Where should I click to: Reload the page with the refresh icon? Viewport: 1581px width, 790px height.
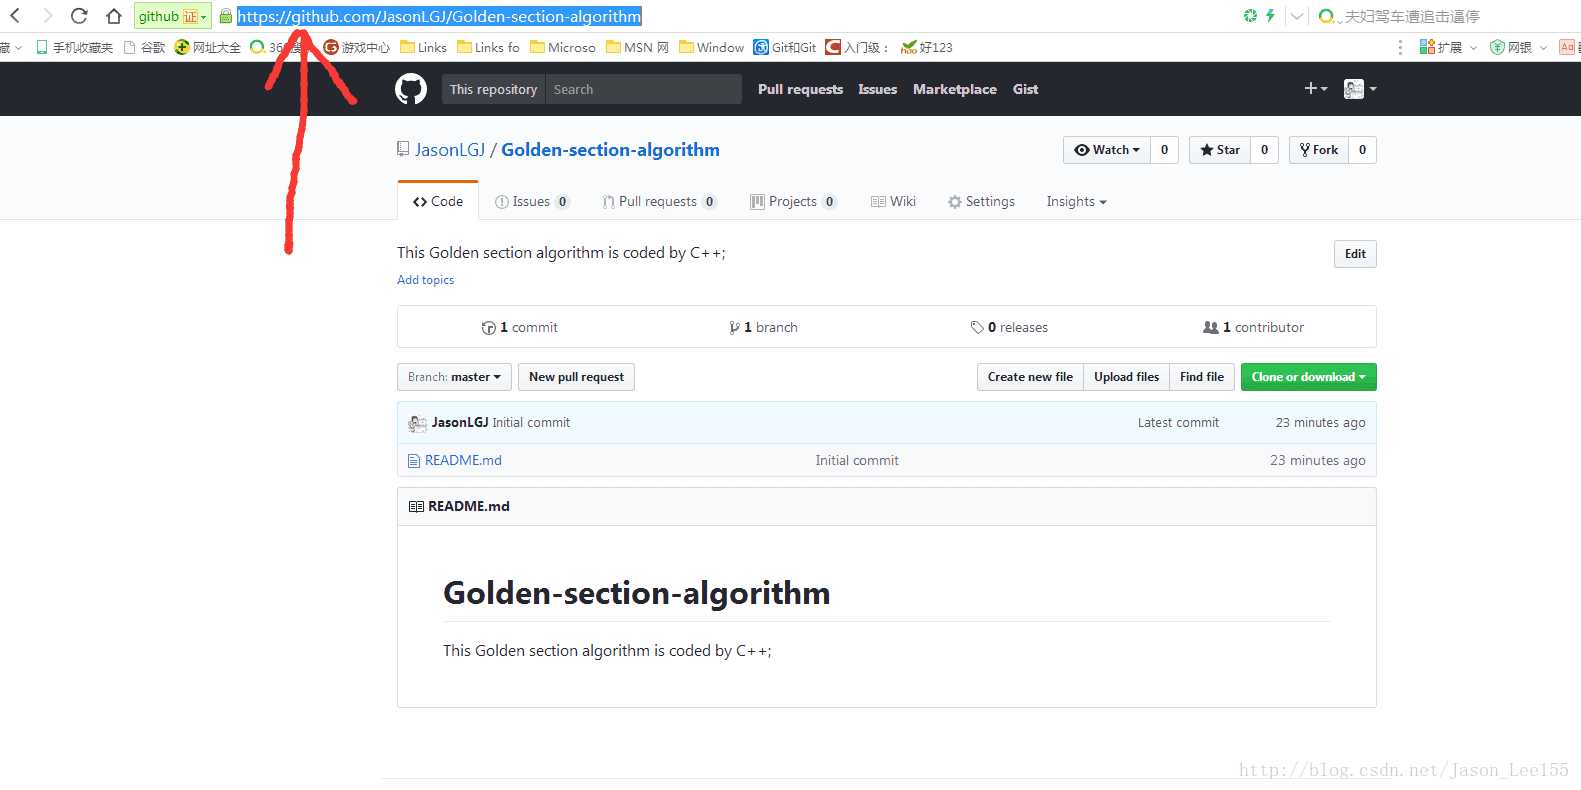[80, 16]
